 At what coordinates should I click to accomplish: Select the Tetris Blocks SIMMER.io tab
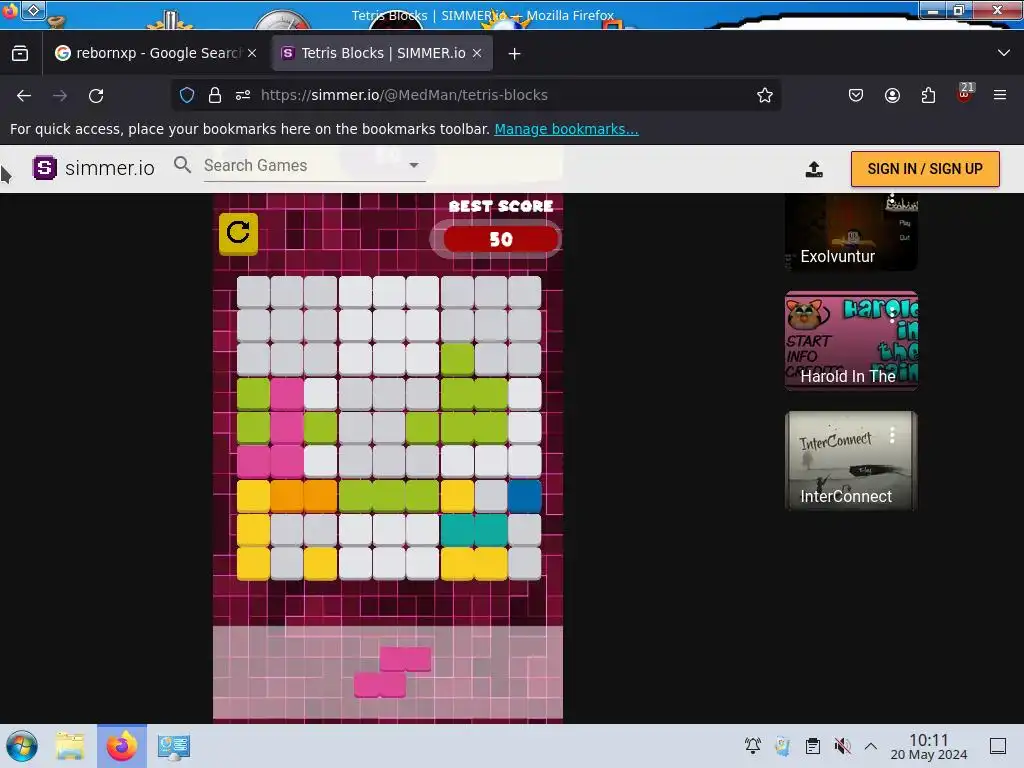point(382,53)
